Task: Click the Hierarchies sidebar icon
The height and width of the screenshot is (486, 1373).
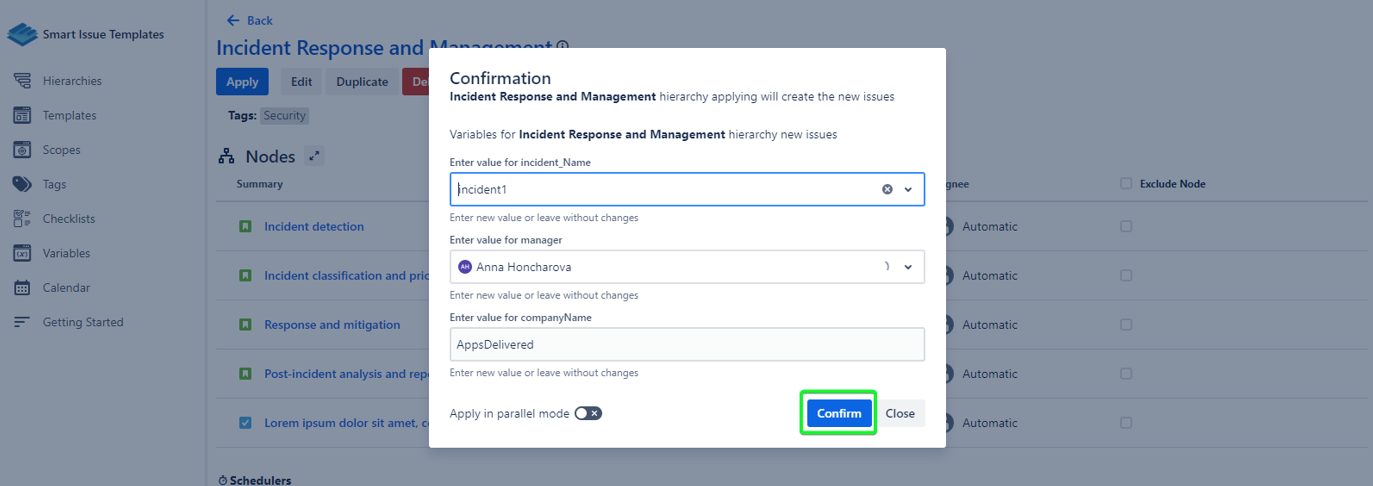Action: click(22, 81)
